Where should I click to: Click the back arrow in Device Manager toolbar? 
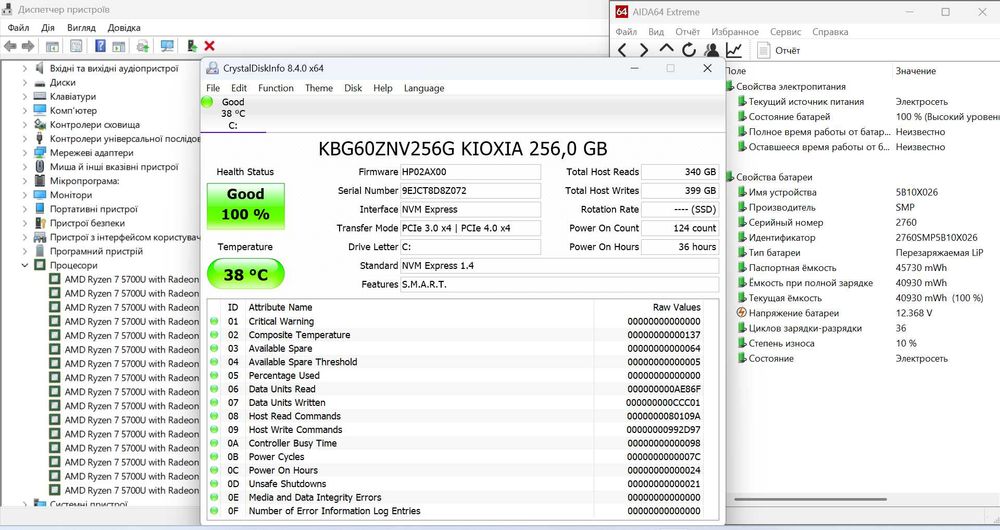click(10, 46)
